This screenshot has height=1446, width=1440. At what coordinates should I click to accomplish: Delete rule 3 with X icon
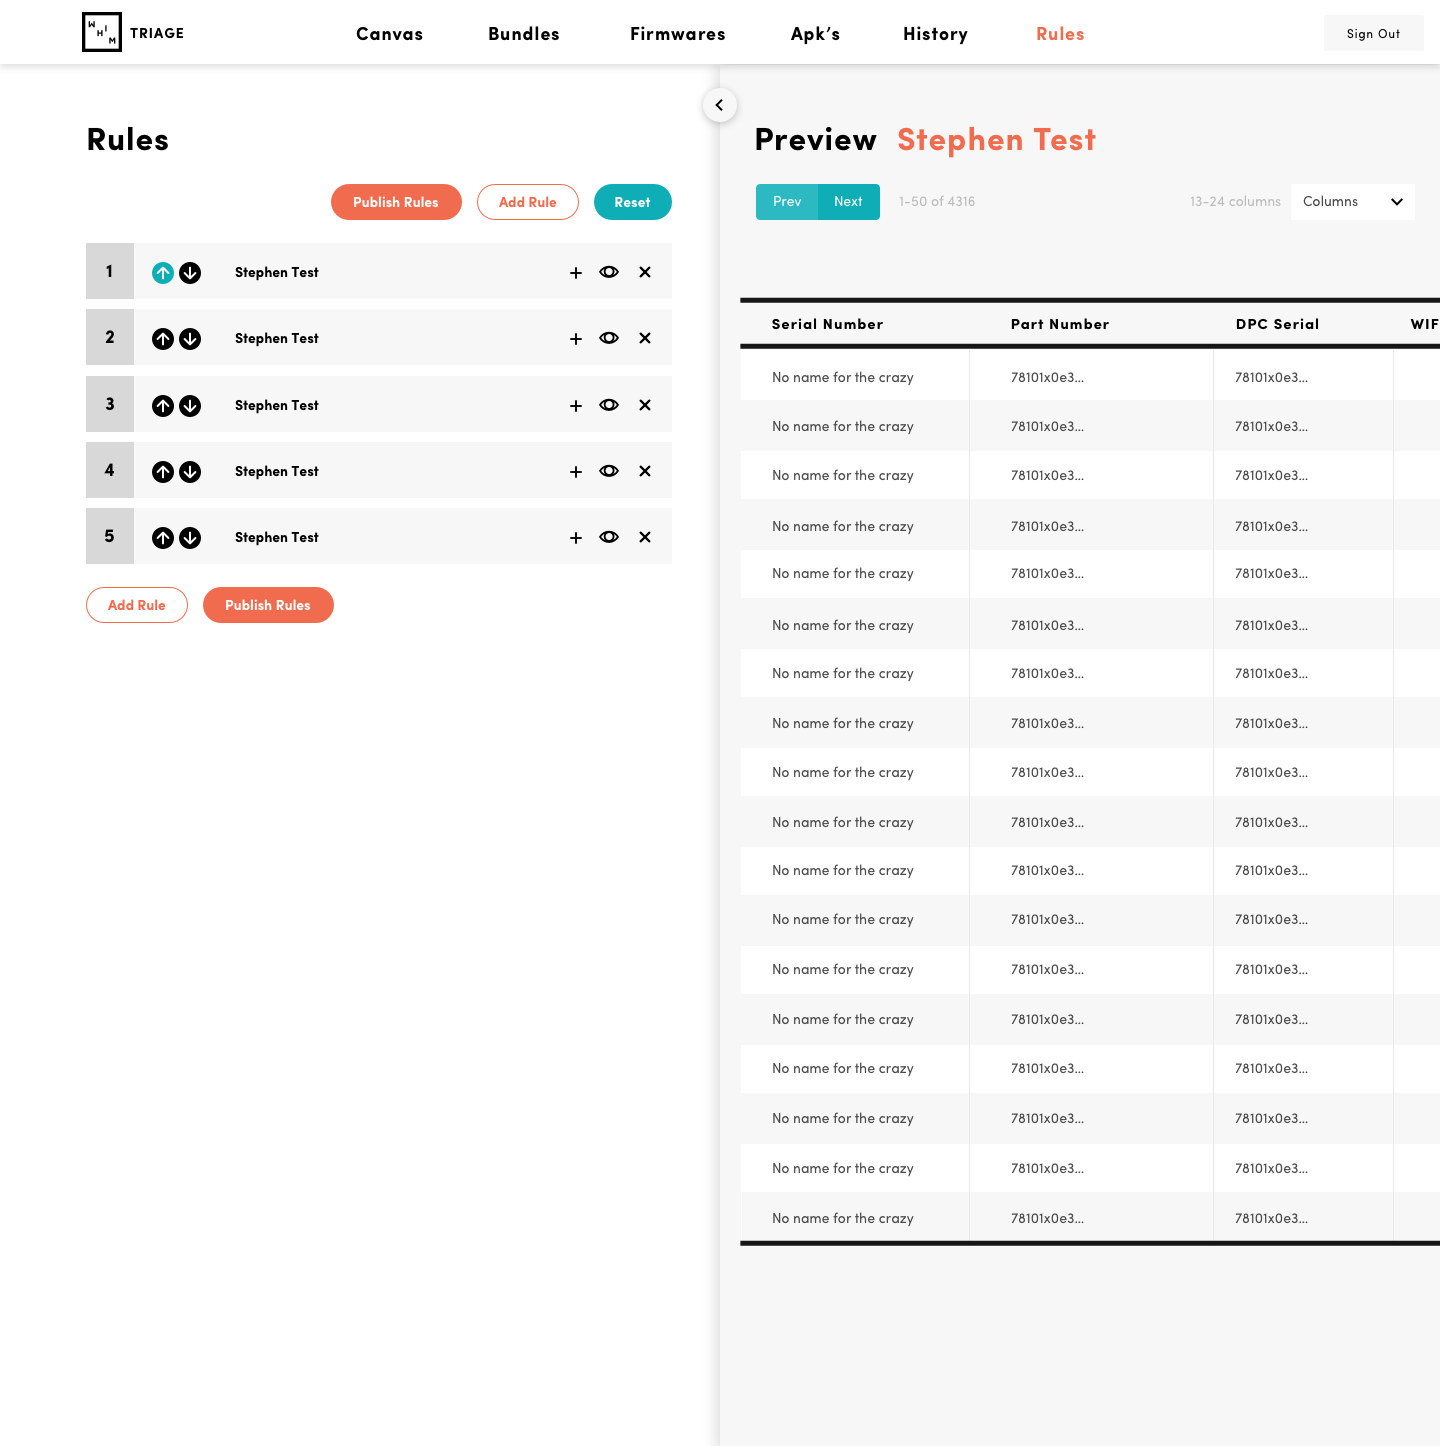pyautogui.click(x=645, y=405)
